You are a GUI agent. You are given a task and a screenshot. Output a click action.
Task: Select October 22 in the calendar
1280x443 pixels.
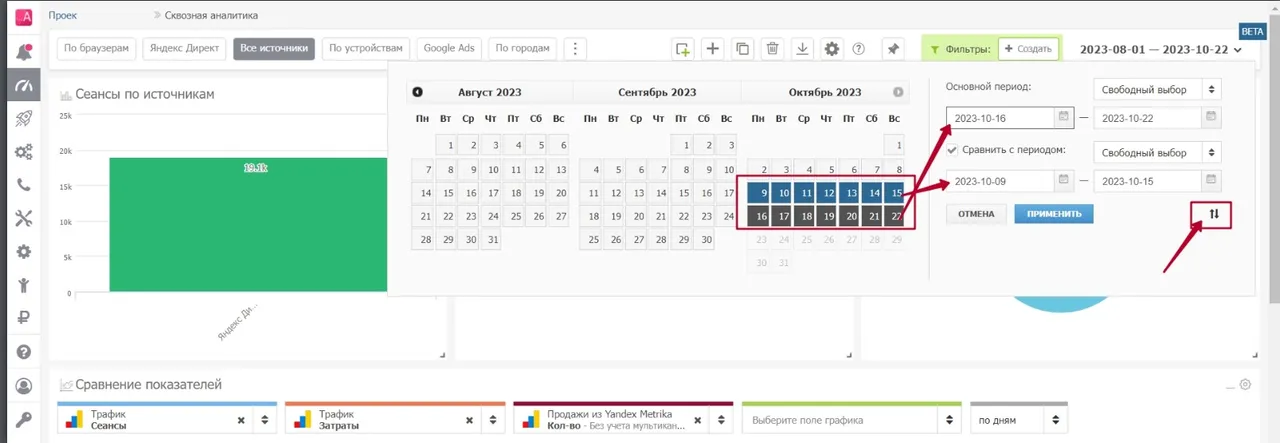coord(894,216)
